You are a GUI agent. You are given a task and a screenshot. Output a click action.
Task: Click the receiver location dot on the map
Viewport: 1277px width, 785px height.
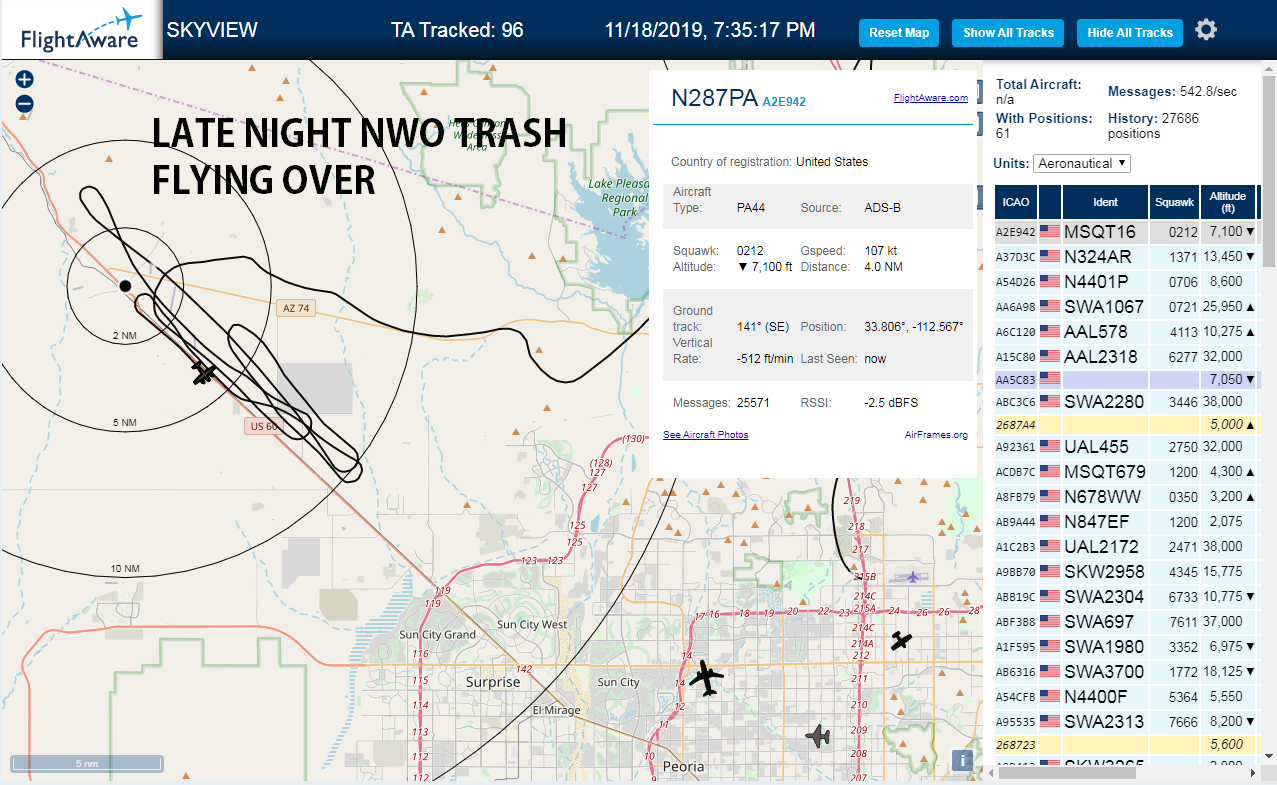click(125, 286)
